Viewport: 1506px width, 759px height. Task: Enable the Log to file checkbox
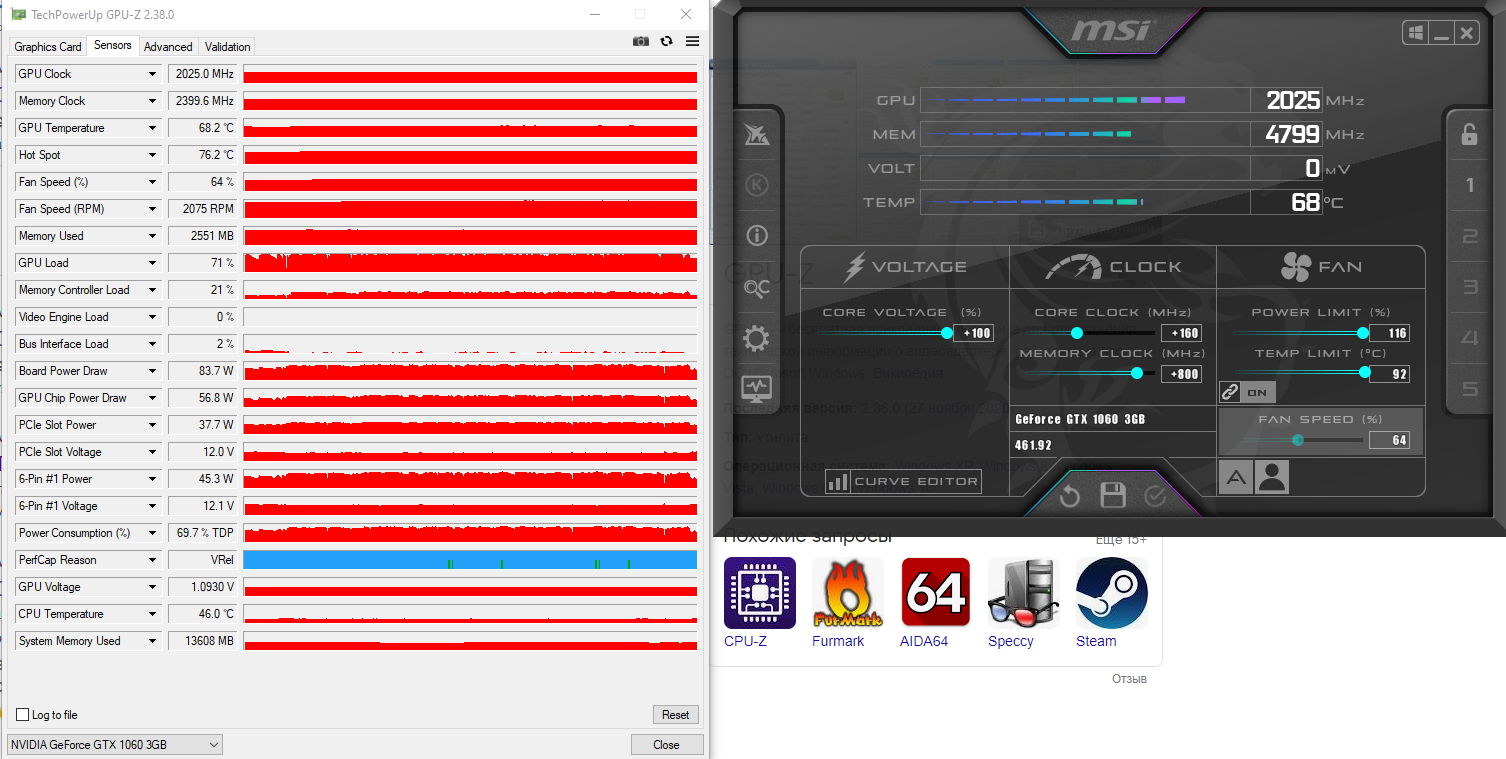[23, 715]
